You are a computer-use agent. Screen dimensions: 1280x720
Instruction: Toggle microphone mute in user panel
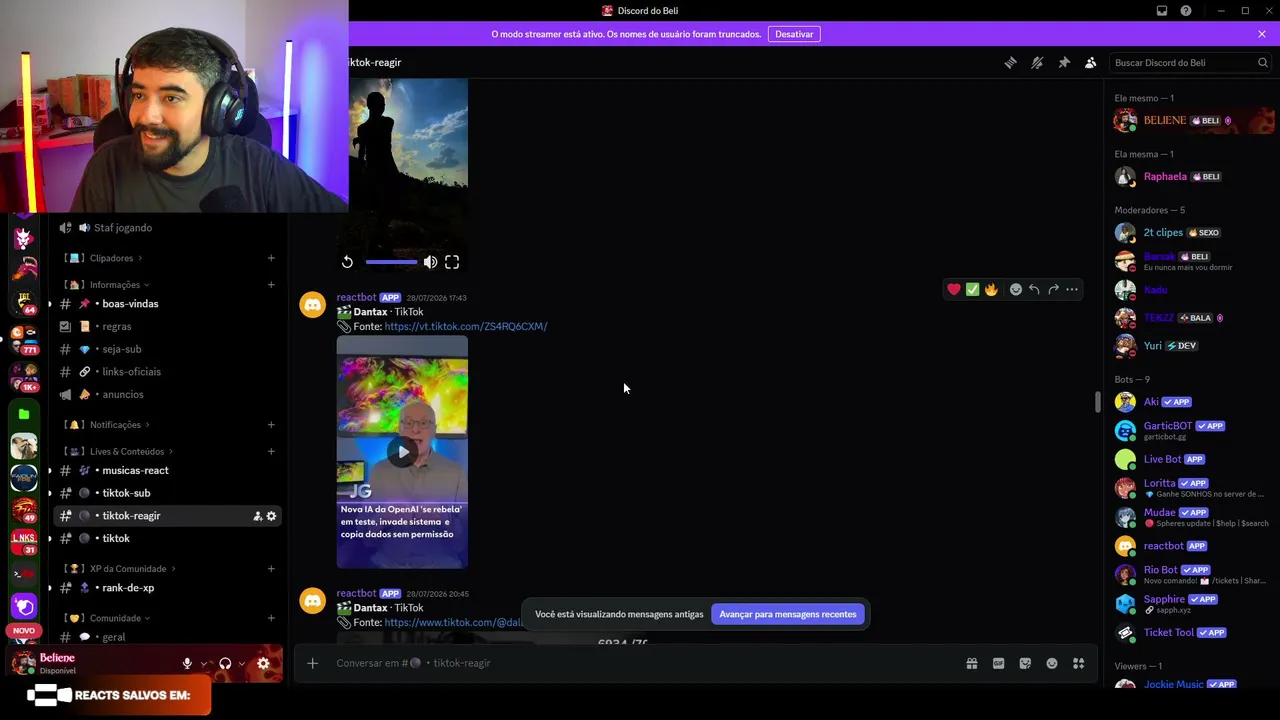click(x=187, y=663)
